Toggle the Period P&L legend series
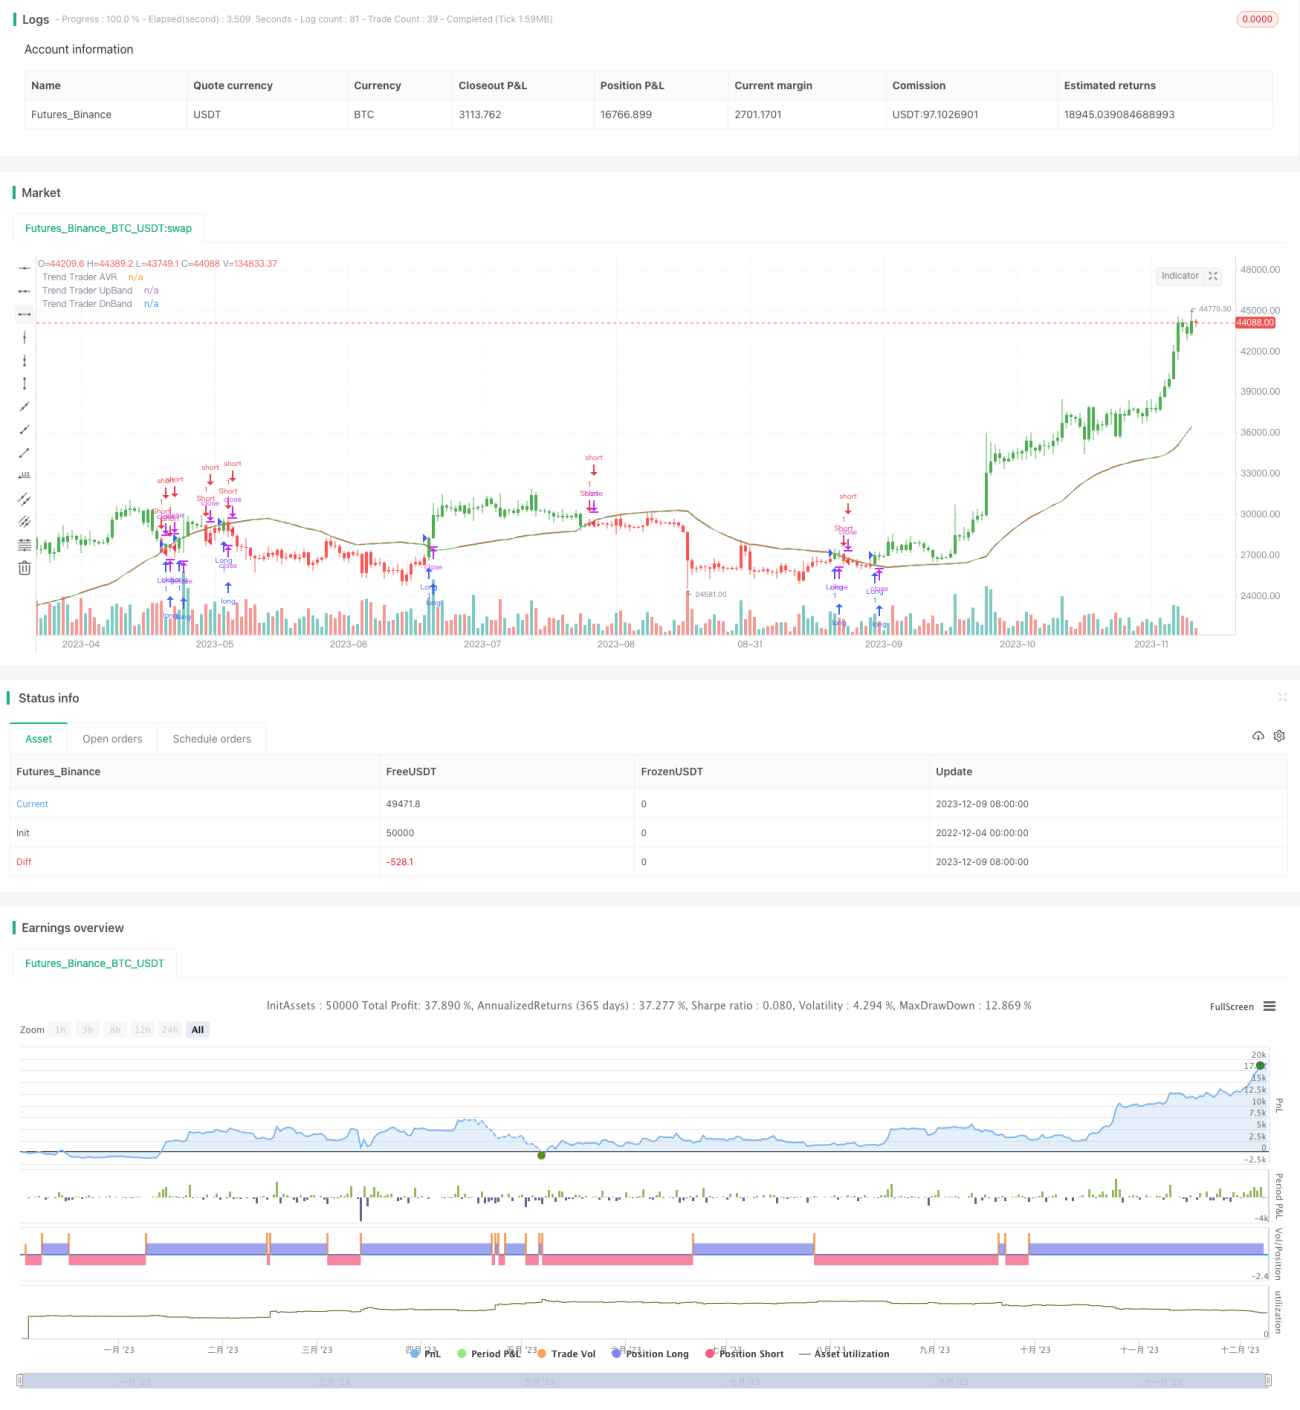This screenshot has height=1410, width=1300. click(x=489, y=1354)
